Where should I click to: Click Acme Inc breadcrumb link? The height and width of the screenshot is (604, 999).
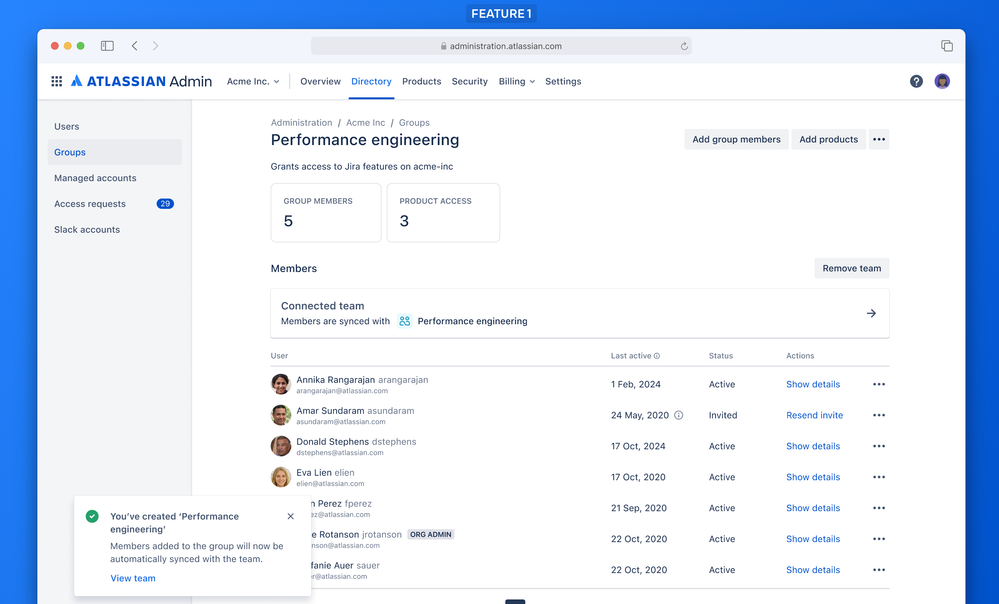click(x=366, y=122)
